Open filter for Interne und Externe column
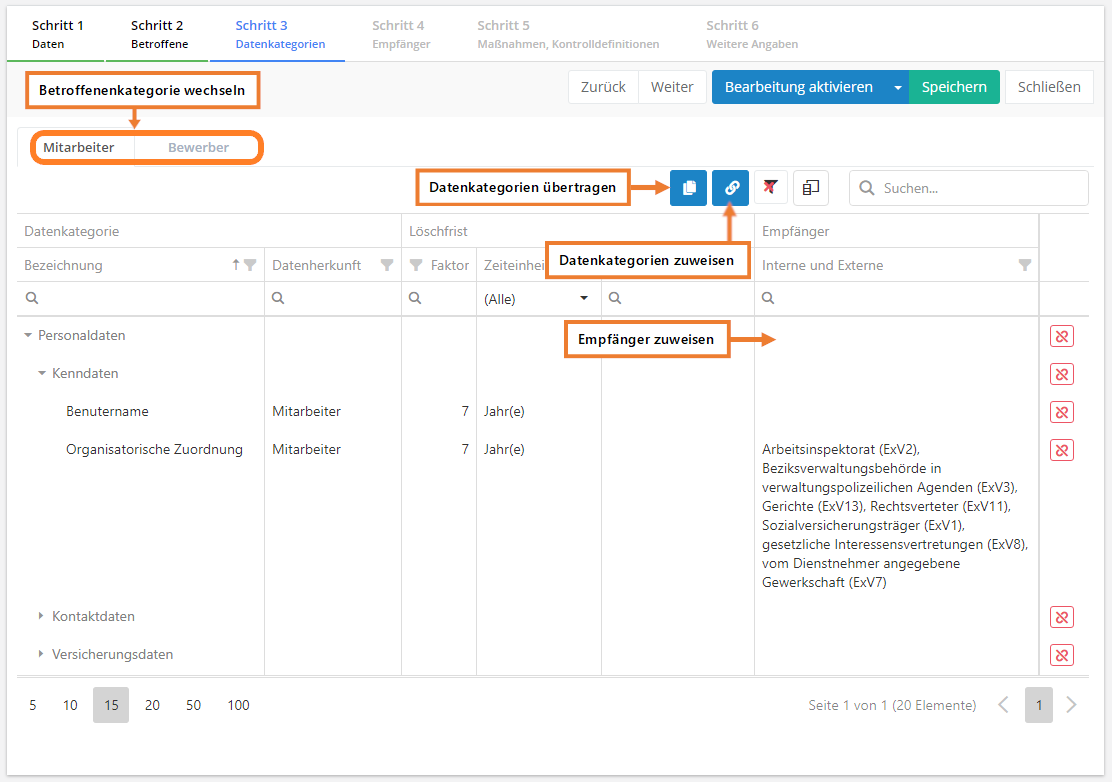This screenshot has width=1112, height=782. coord(1024,266)
